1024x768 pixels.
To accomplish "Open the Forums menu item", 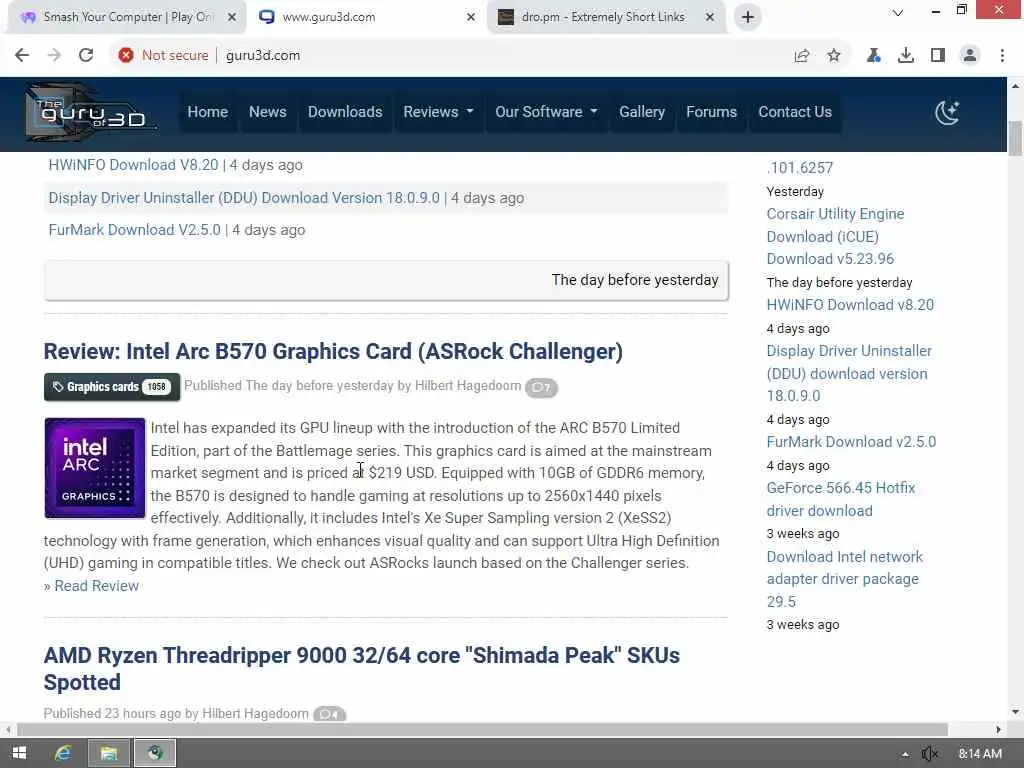I will (711, 112).
